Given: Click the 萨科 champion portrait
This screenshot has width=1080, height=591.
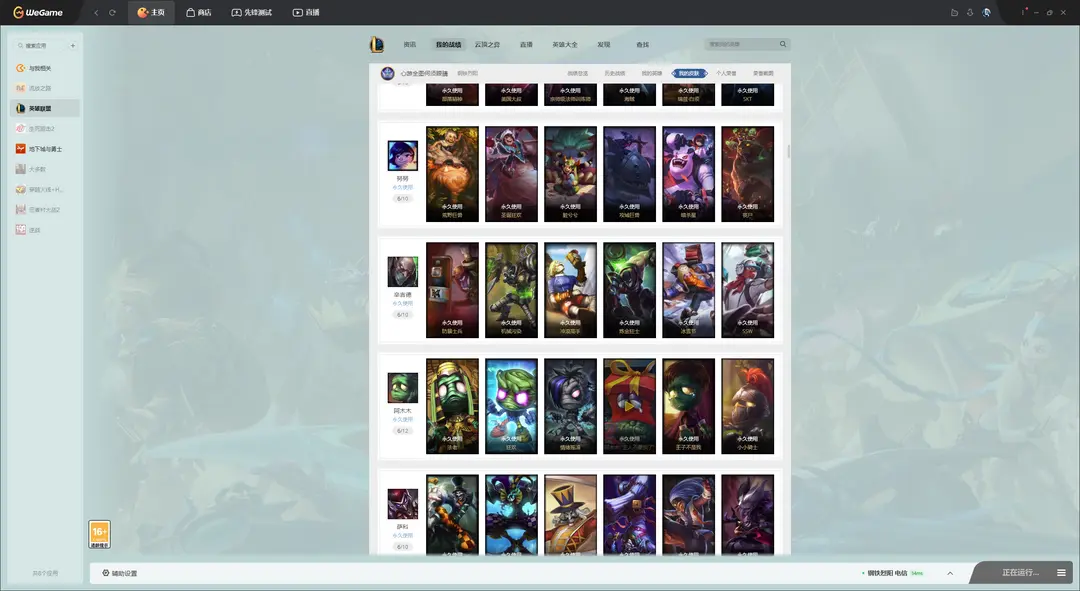Looking at the screenshot, I should pyautogui.click(x=402, y=504).
